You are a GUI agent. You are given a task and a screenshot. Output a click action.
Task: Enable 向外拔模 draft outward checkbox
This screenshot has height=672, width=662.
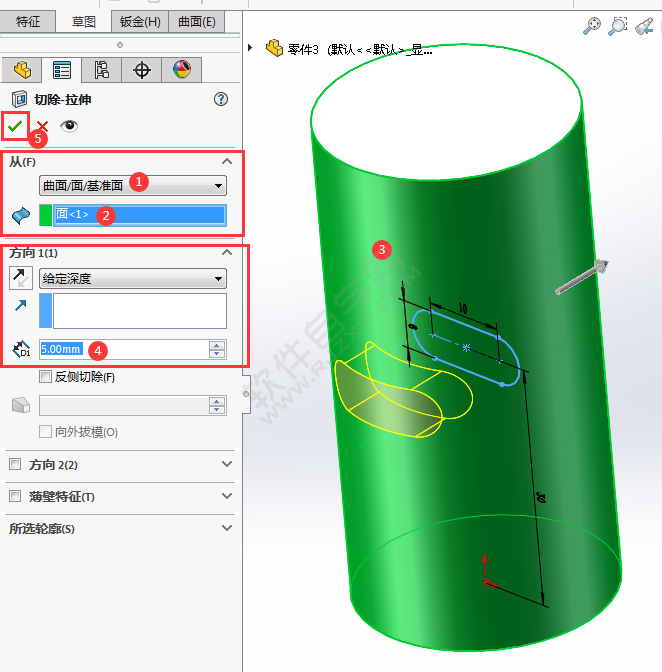pyautogui.click(x=45, y=431)
